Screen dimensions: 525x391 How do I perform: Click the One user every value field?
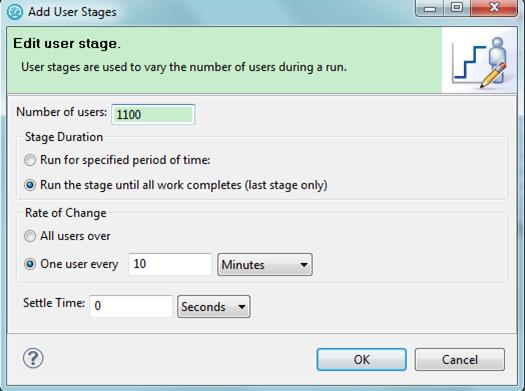click(170, 264)
